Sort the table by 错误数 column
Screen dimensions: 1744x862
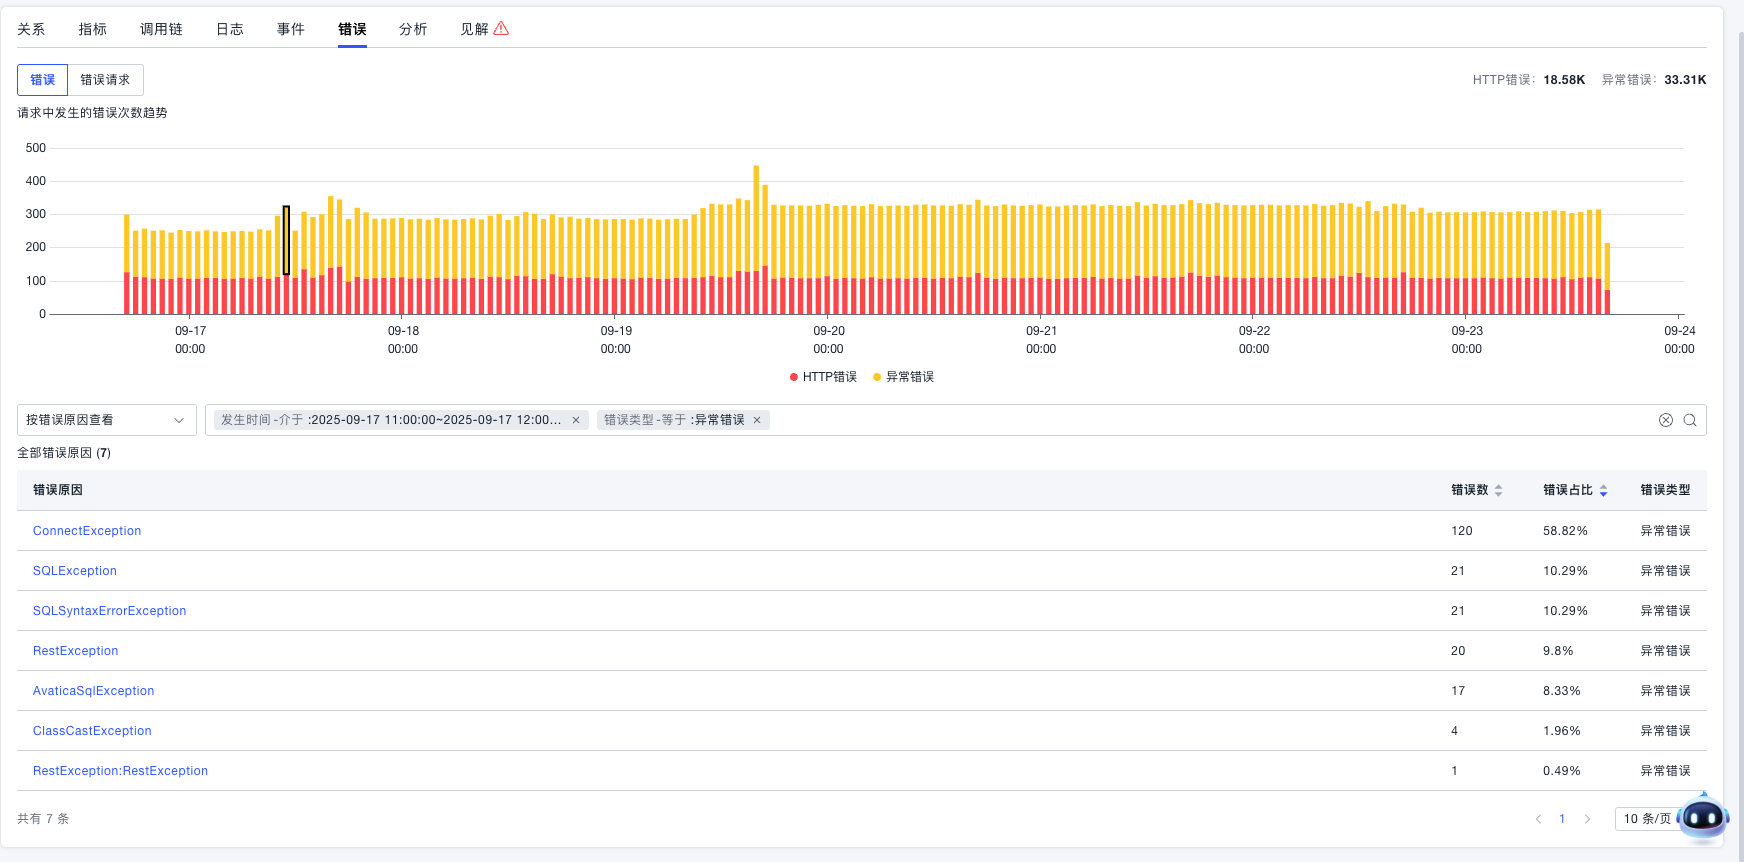click(x=1498, y=490)
